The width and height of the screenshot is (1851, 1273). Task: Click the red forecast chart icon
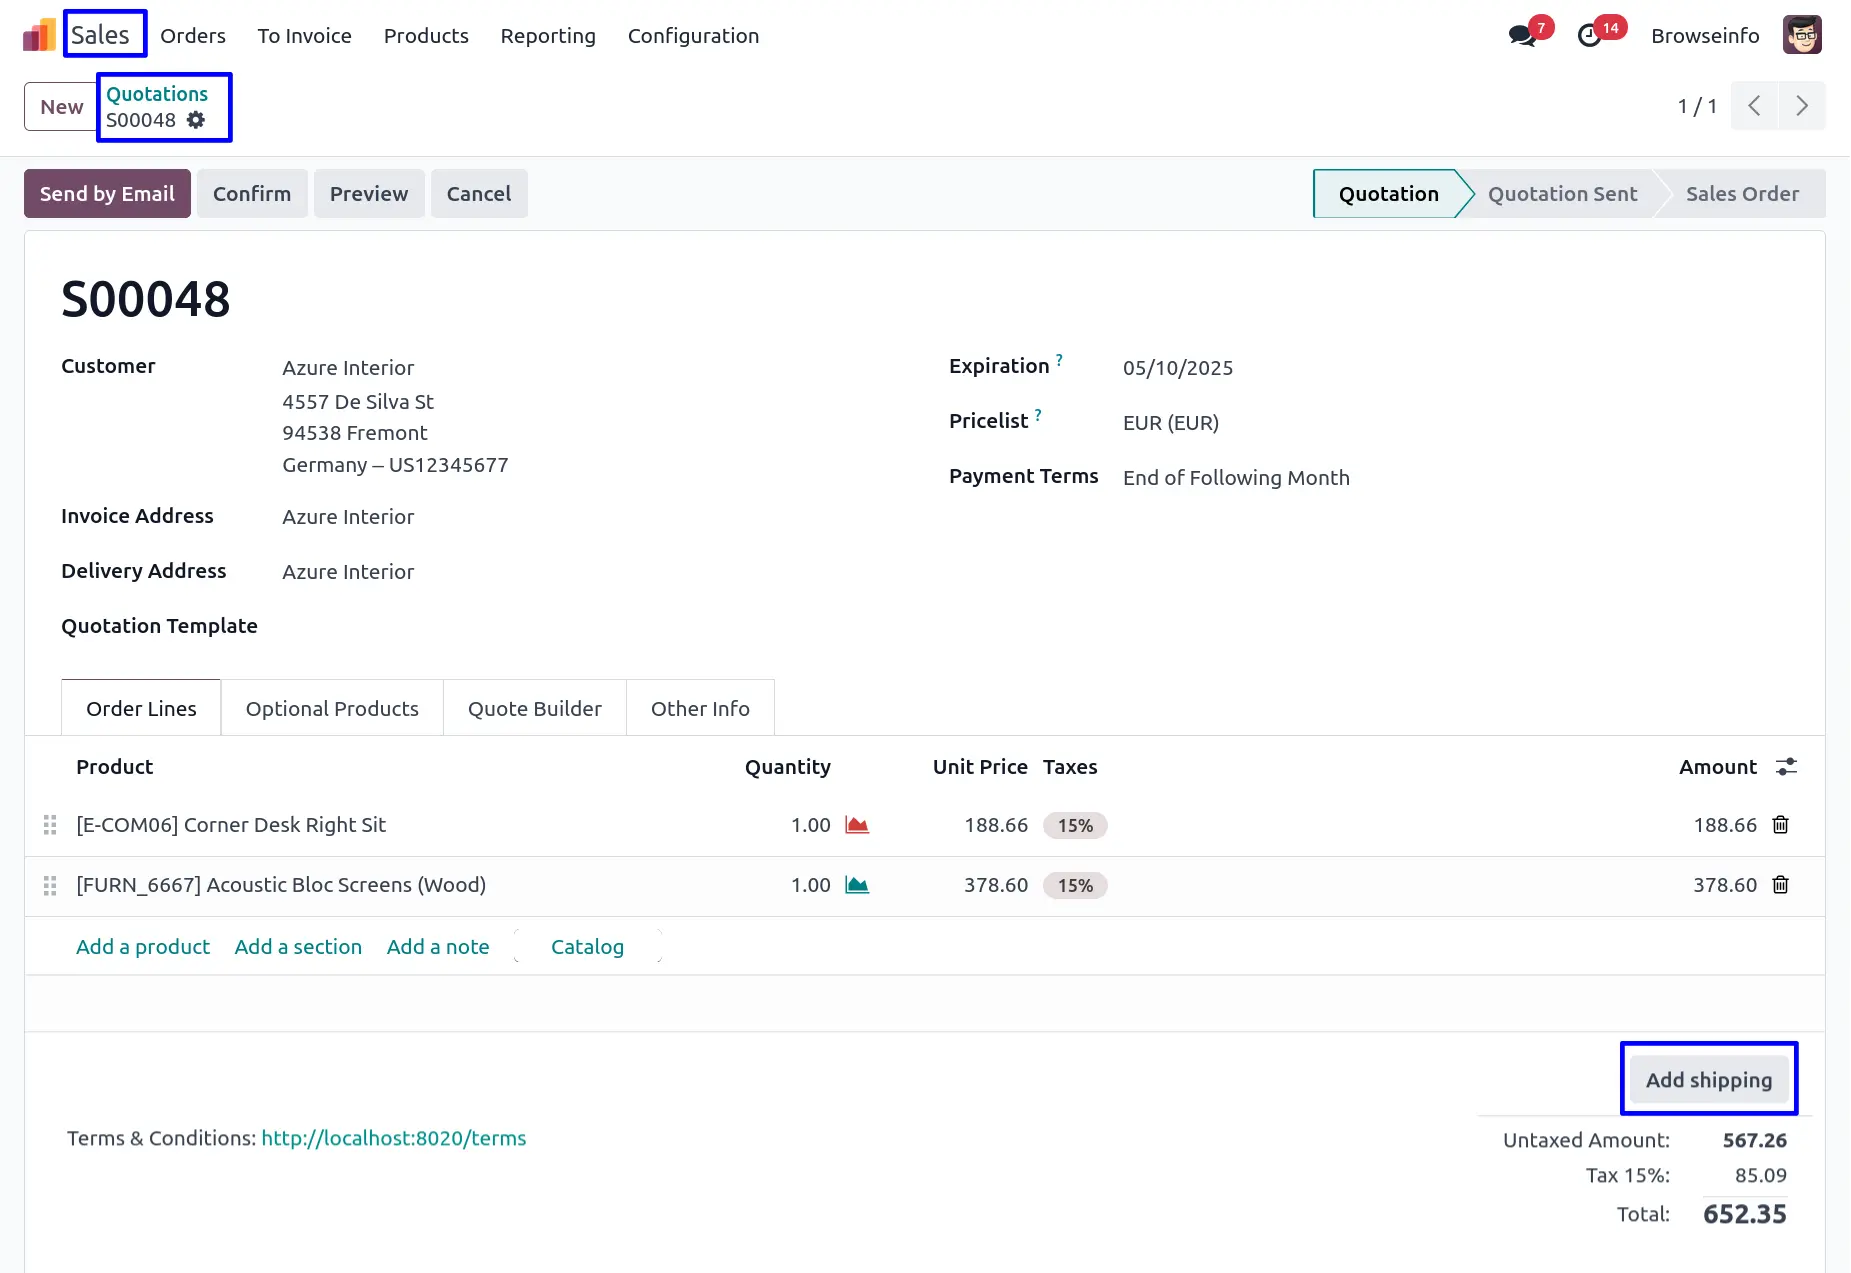coord(857,825)
